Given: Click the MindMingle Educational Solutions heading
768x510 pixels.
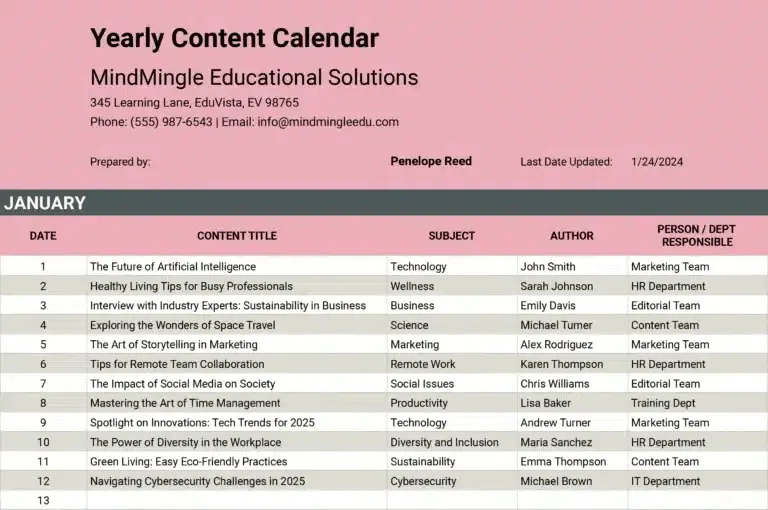Looking at the screenshot, I should tap(254, 77).
